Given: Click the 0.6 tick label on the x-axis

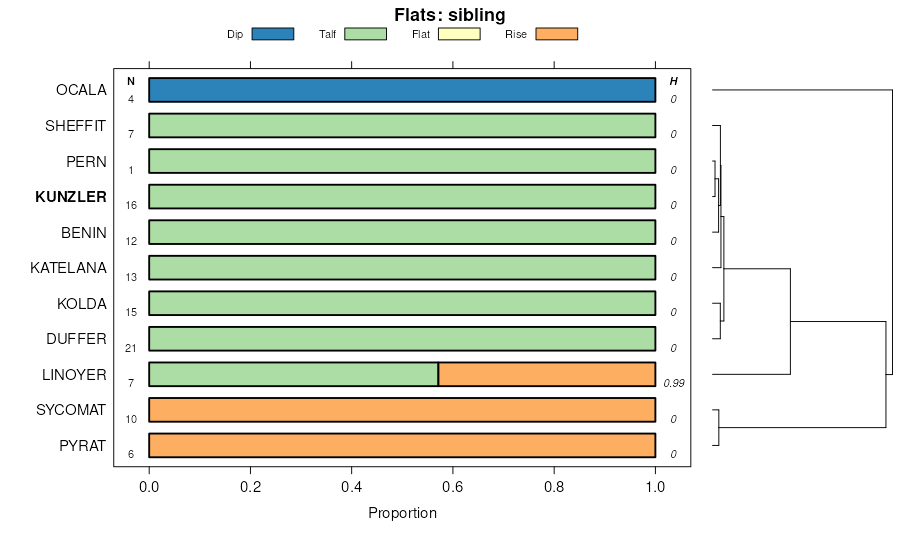Looking at the screenshot, I should (x=453, y=487).
